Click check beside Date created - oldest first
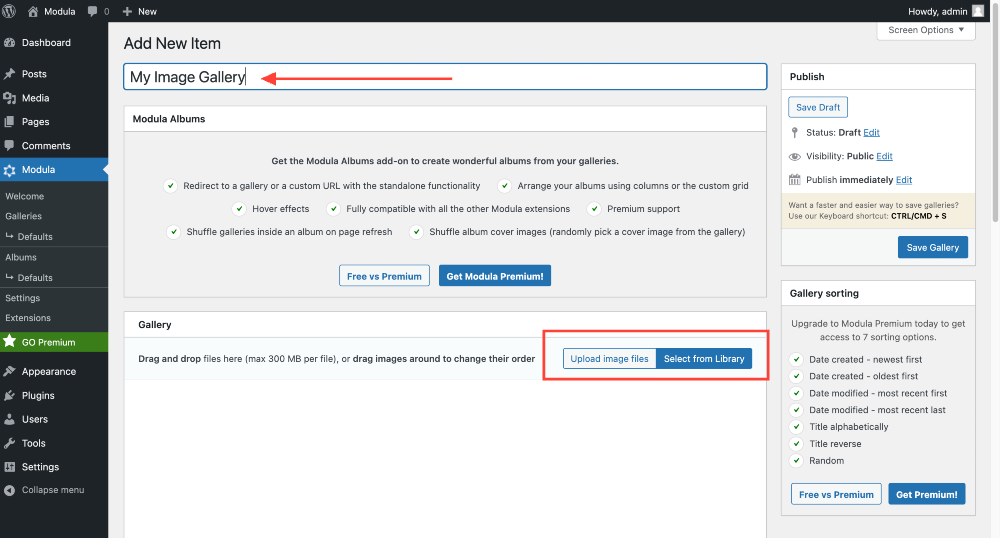The width and height of the screenshot is (1000, 538). pyautogui.click(x=797, y=376)
